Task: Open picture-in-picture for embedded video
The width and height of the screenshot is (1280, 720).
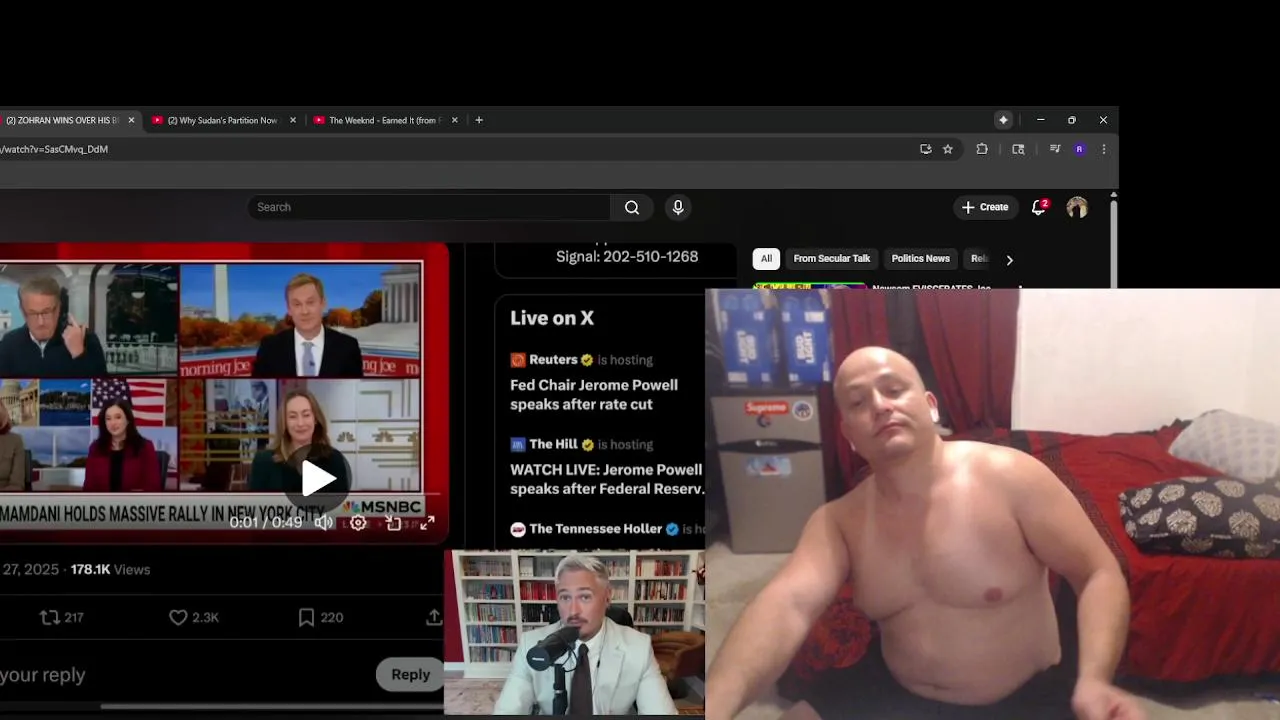Action: 393,522
